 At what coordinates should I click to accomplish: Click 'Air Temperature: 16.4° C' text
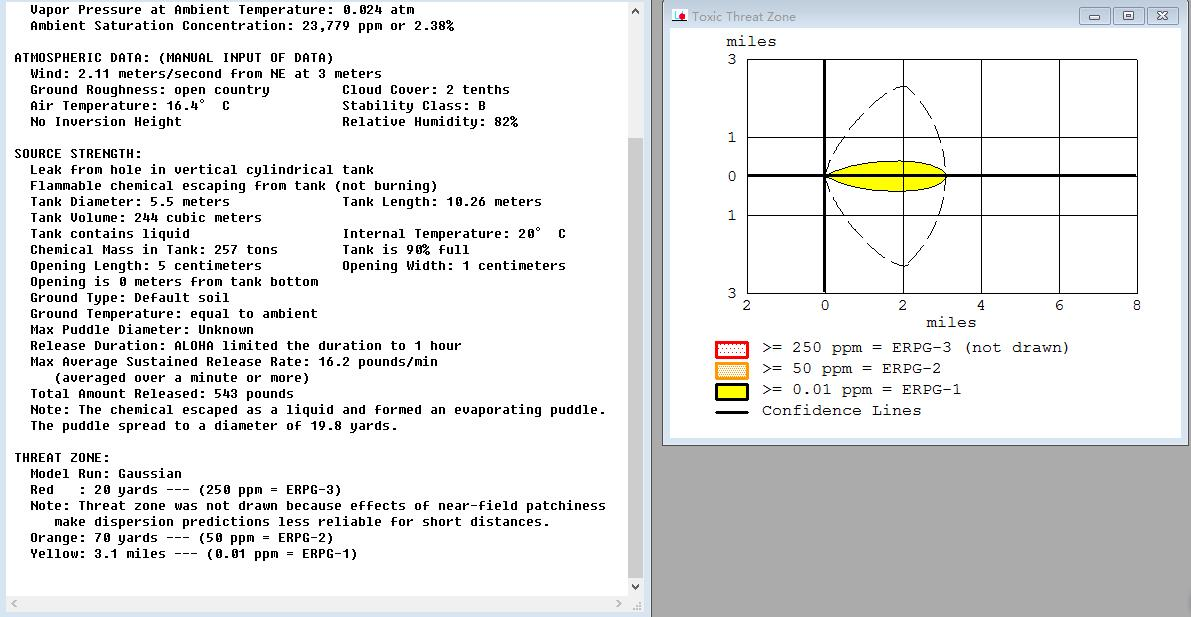[x=130, y=106]
